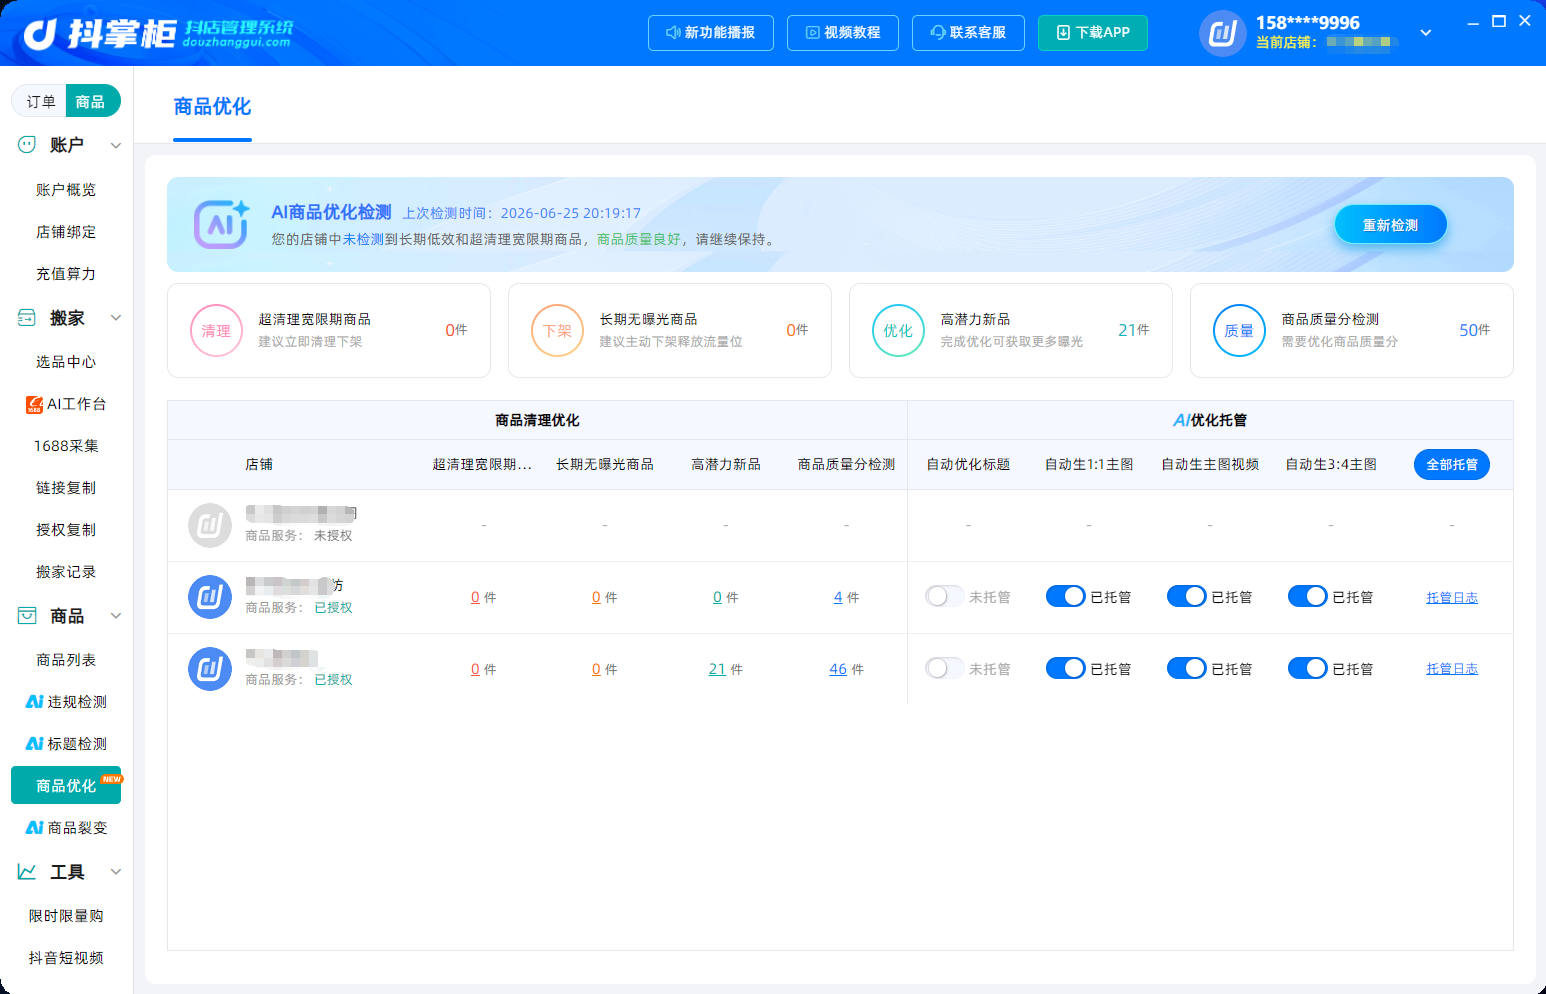Open the account dropdown arrow in header
Viewport: 1546px width, 994px height.
1426,33
